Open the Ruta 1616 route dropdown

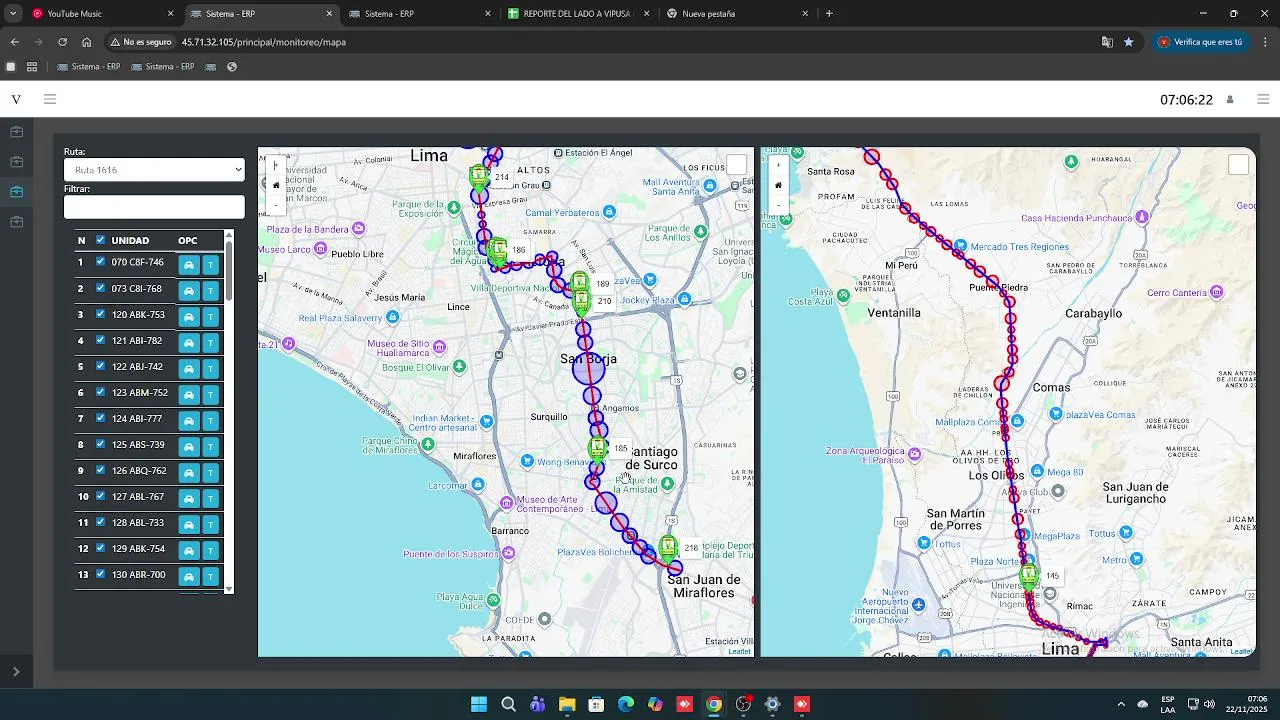[154, 170]
